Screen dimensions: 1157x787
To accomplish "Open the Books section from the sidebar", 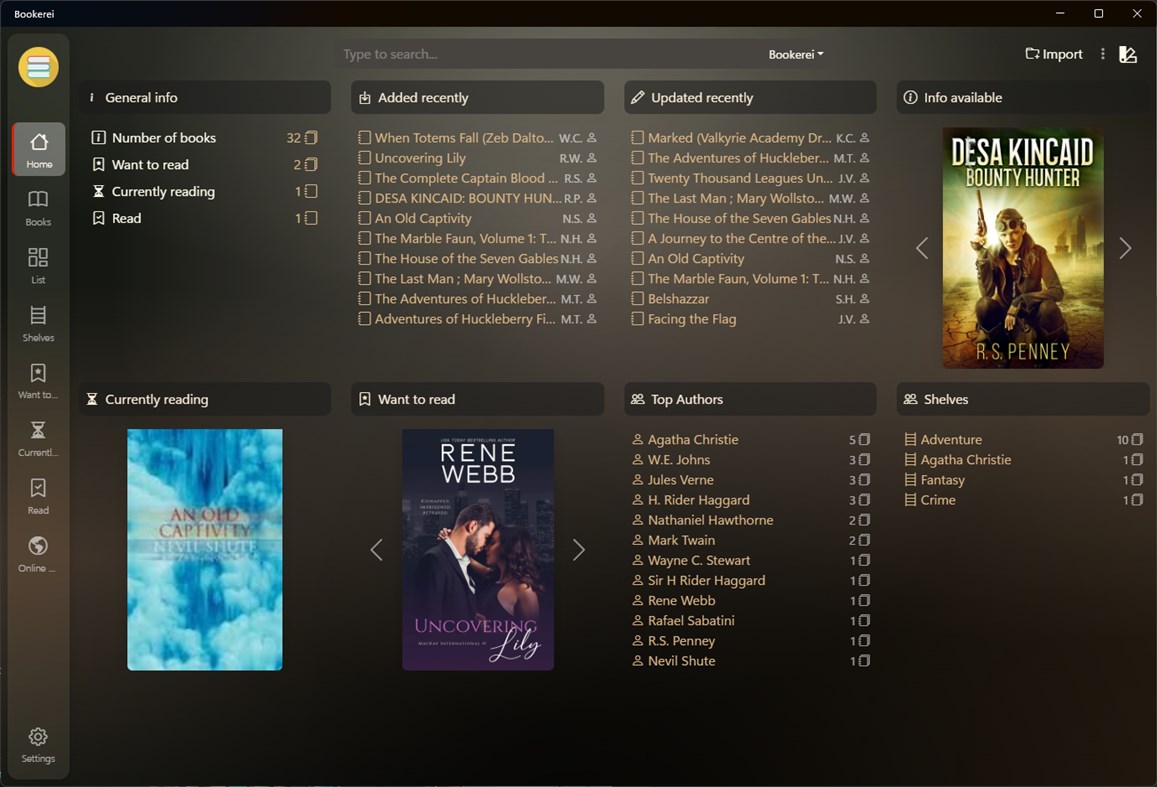I will coord(37,207).
